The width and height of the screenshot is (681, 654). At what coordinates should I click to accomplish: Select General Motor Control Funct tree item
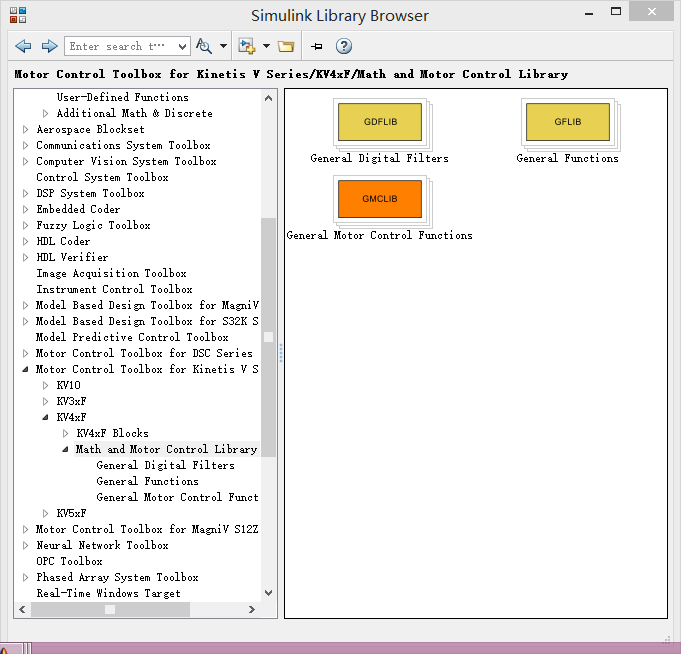177,497
